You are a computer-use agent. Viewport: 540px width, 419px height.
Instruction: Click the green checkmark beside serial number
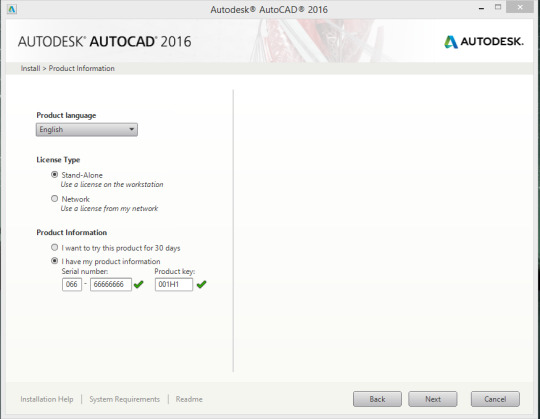pyautogui.click(x=138, y=284)
